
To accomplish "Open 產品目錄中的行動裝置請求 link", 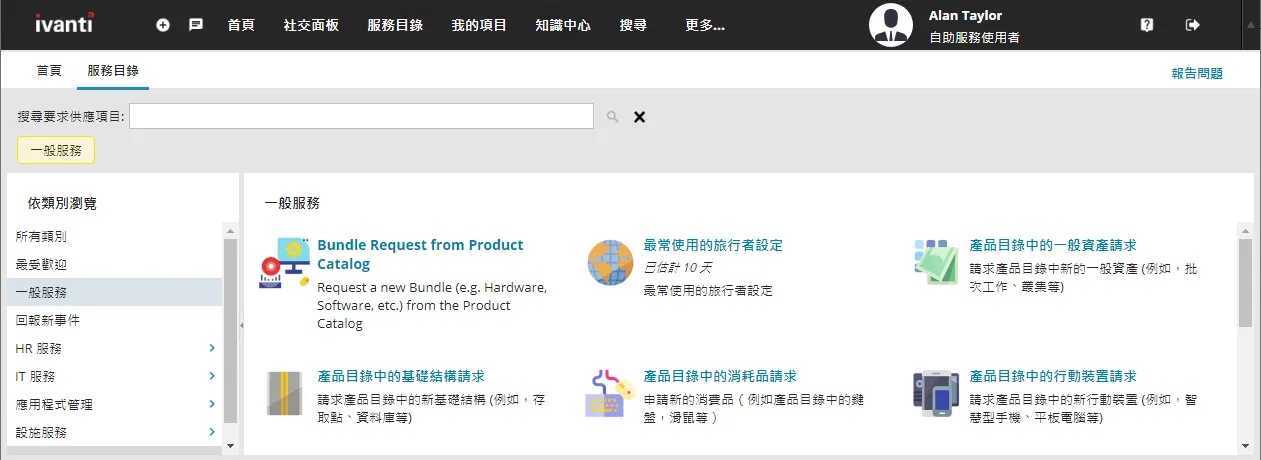I will pyautogui.click(x=1053, y=376).
